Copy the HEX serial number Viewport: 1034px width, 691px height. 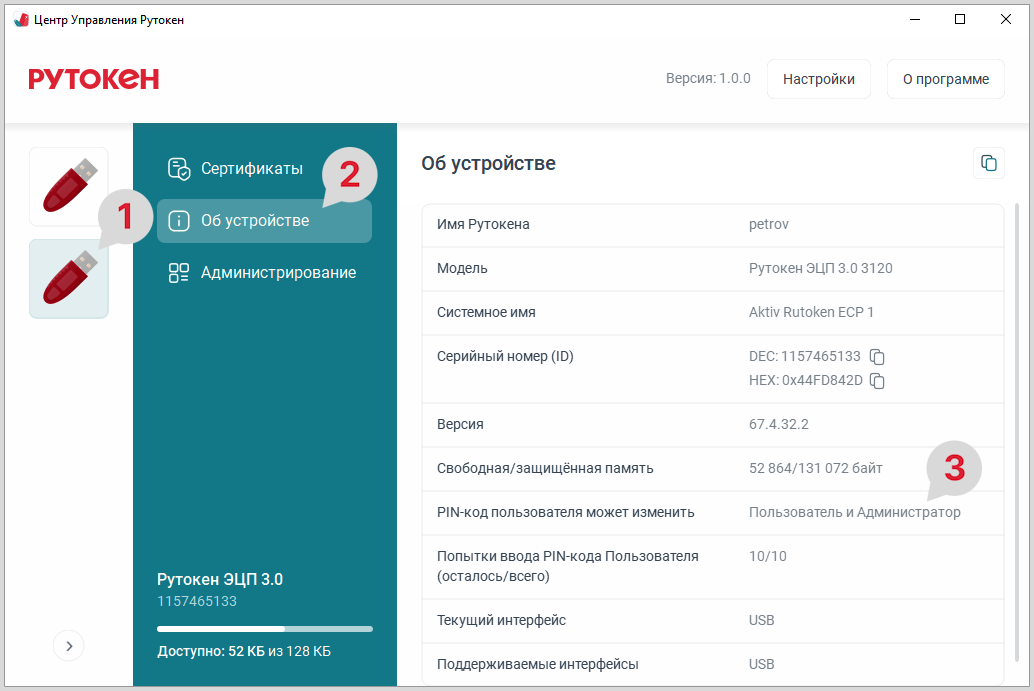pos(878,381)
